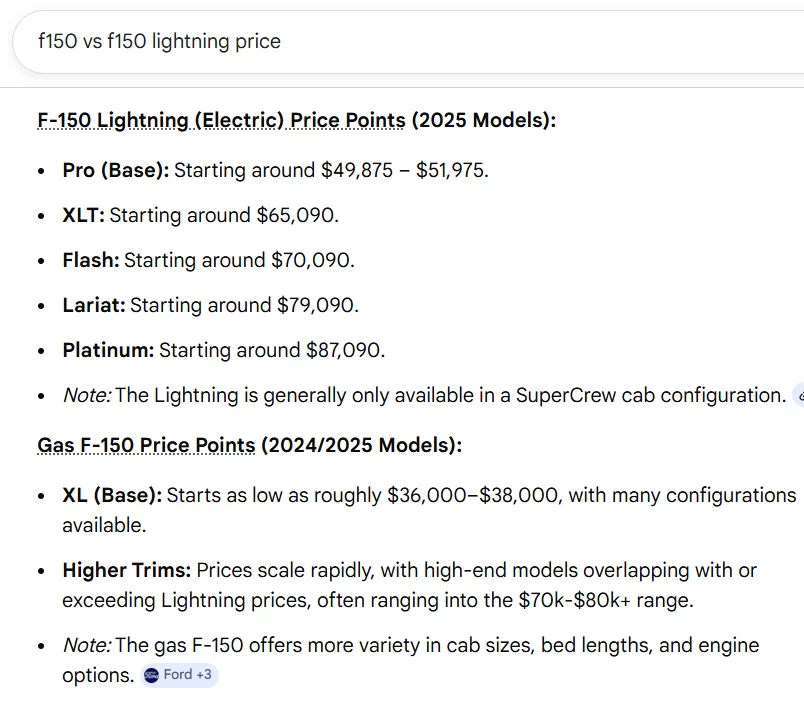Click the bold Flash trim label
Screen dimensions: 804x710
(90, 260)
